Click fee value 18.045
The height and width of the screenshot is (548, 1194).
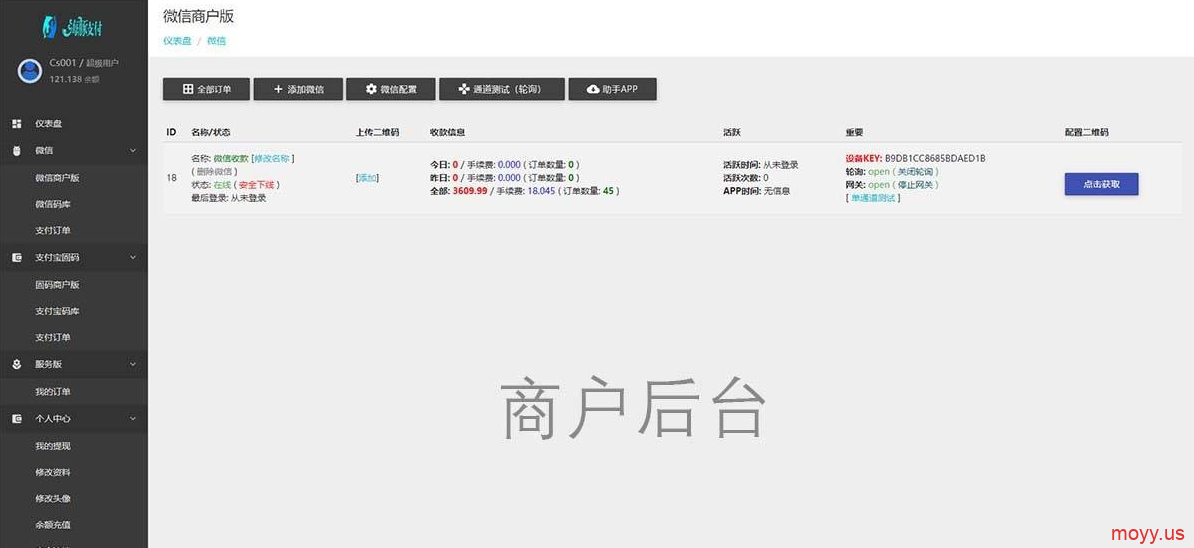[541, 191]
